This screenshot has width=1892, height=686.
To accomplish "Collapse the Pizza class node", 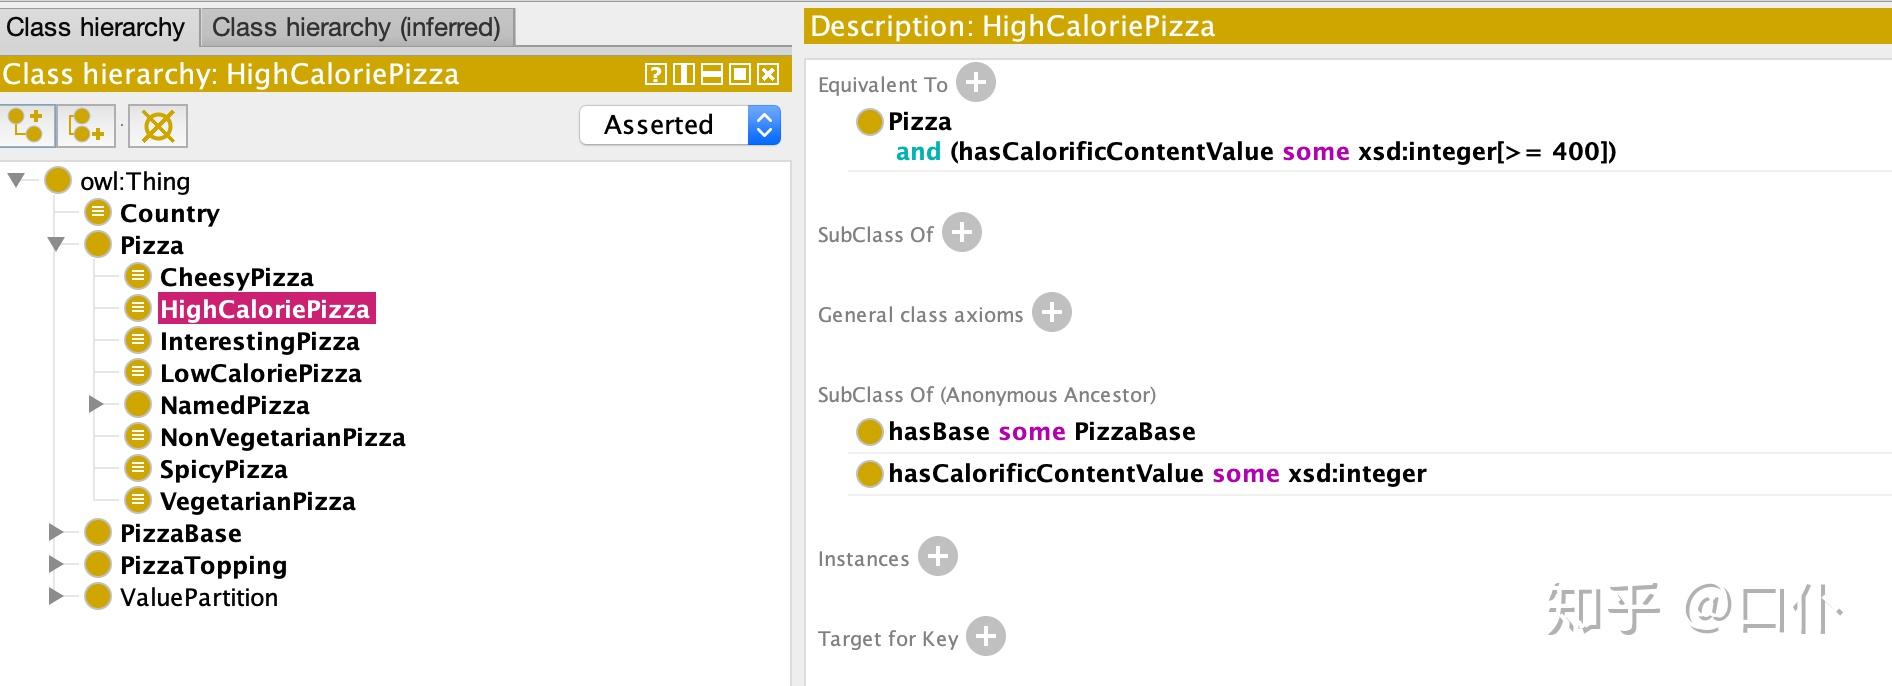I will (x=56, y=244).
